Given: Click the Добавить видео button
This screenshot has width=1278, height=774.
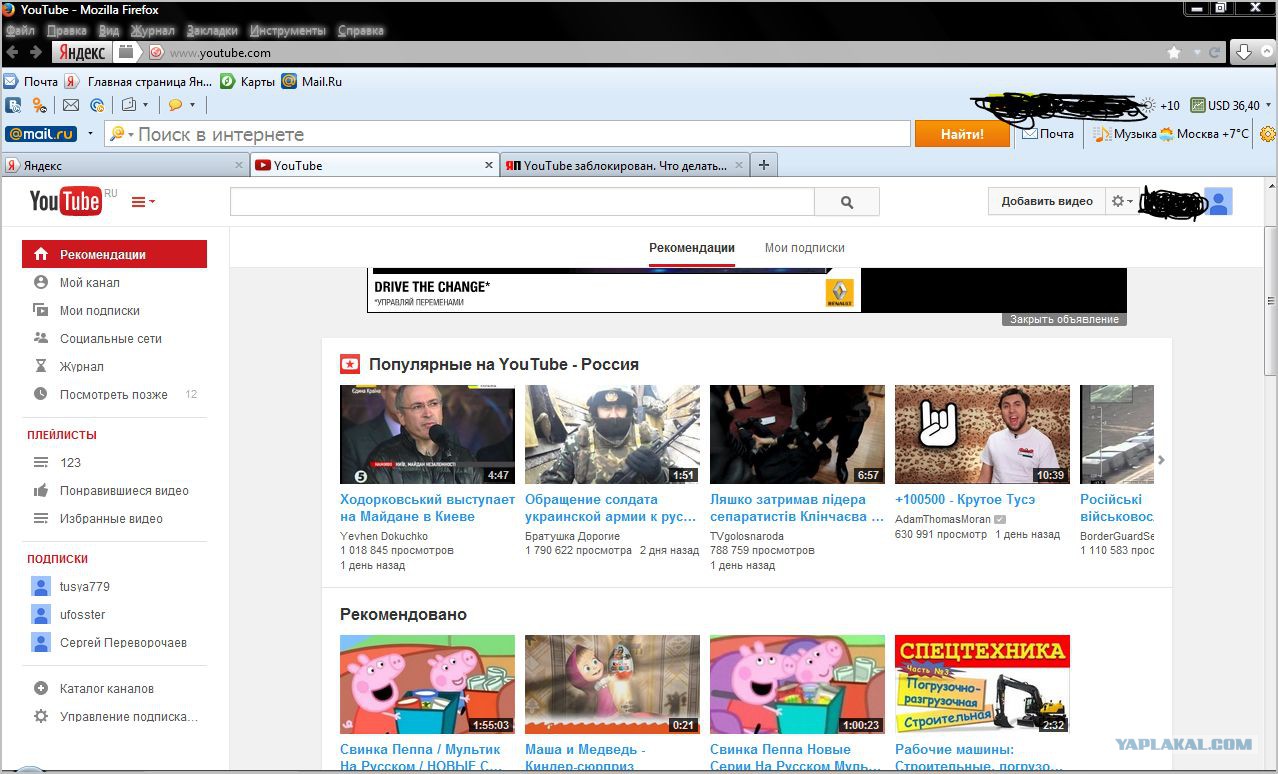Looking at the screenshot, I should point(1047,201).
